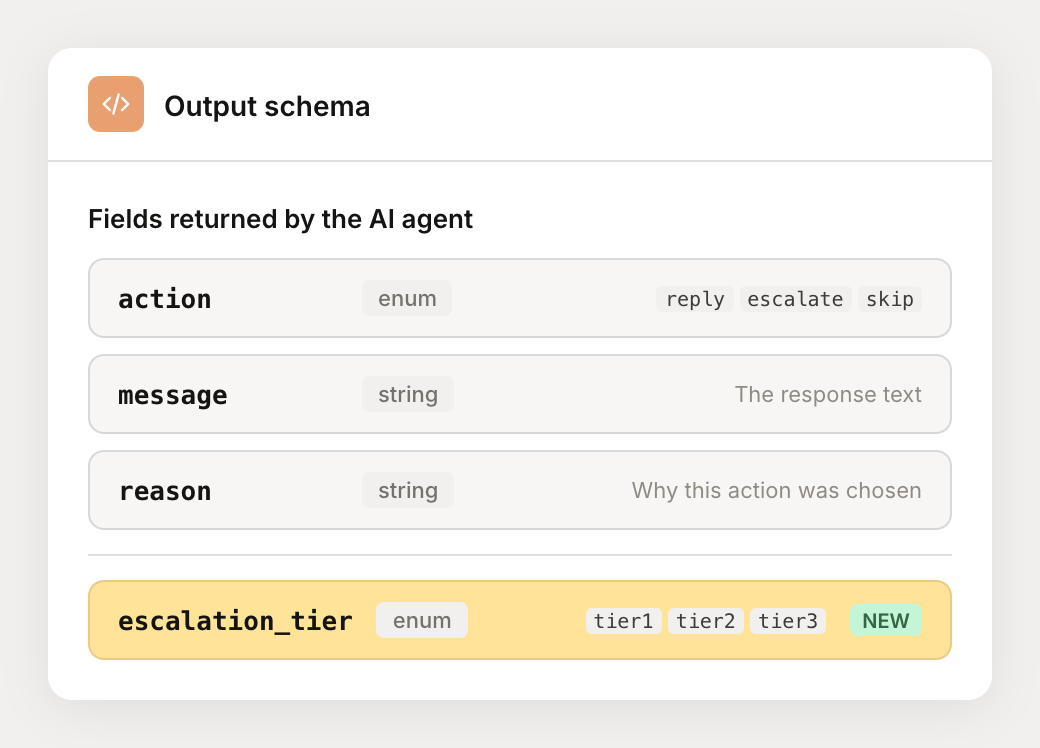Select the tier2 value chip
The height and width of the screenshot is (748, 1040).
point(706,620)
